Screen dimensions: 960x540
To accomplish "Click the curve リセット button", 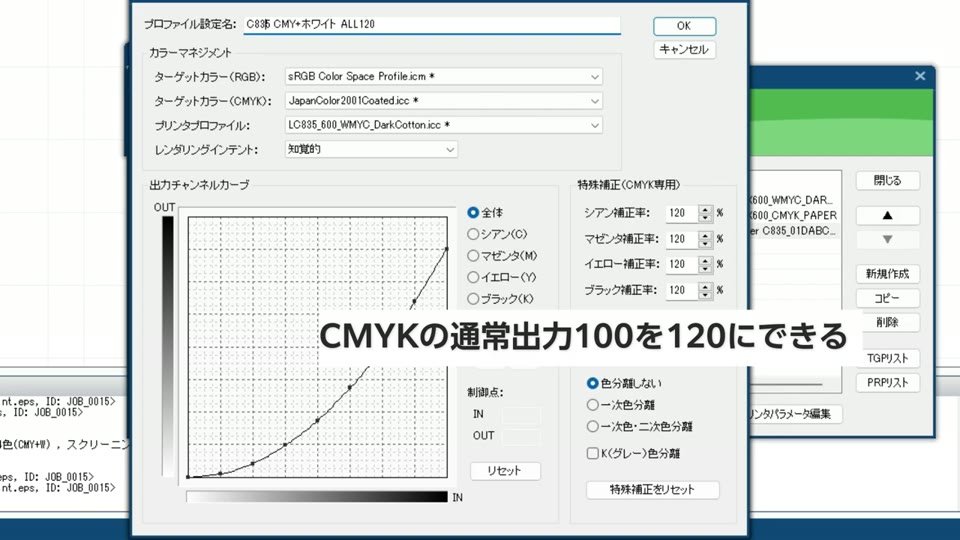I will [x=505, y=471].
